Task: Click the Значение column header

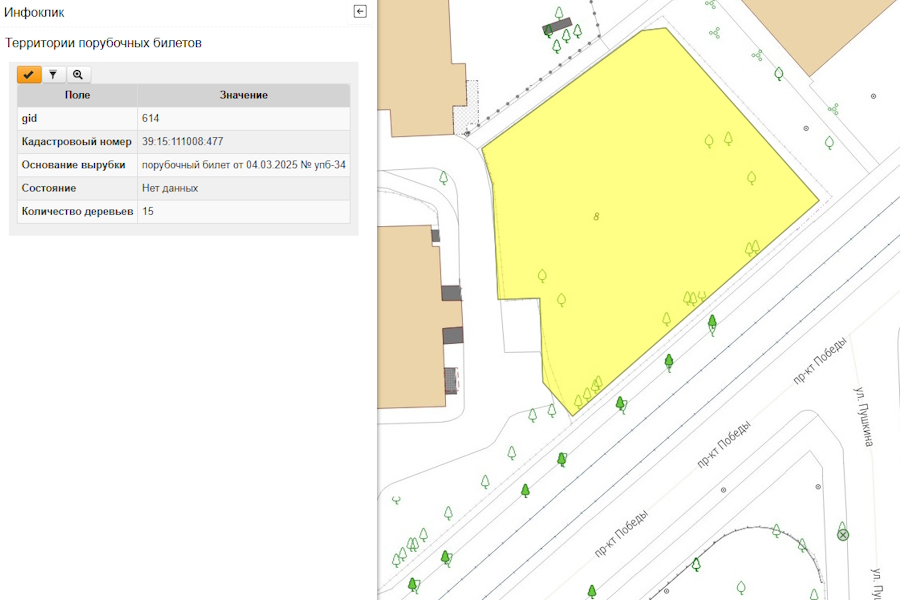Action: click(243, 95)
